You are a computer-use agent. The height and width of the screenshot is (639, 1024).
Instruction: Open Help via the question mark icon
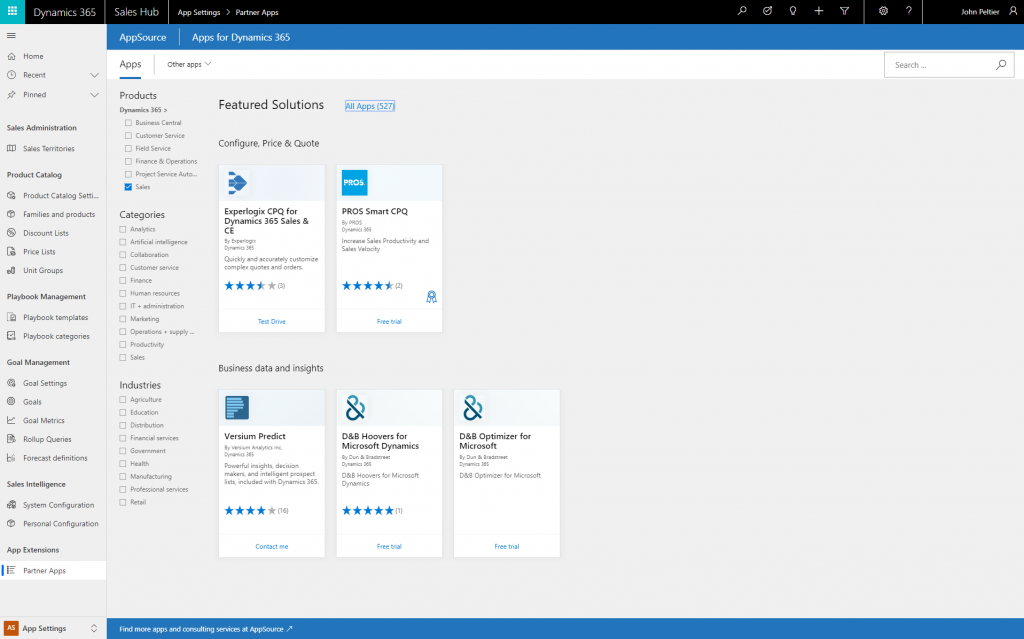coord(909,12)
